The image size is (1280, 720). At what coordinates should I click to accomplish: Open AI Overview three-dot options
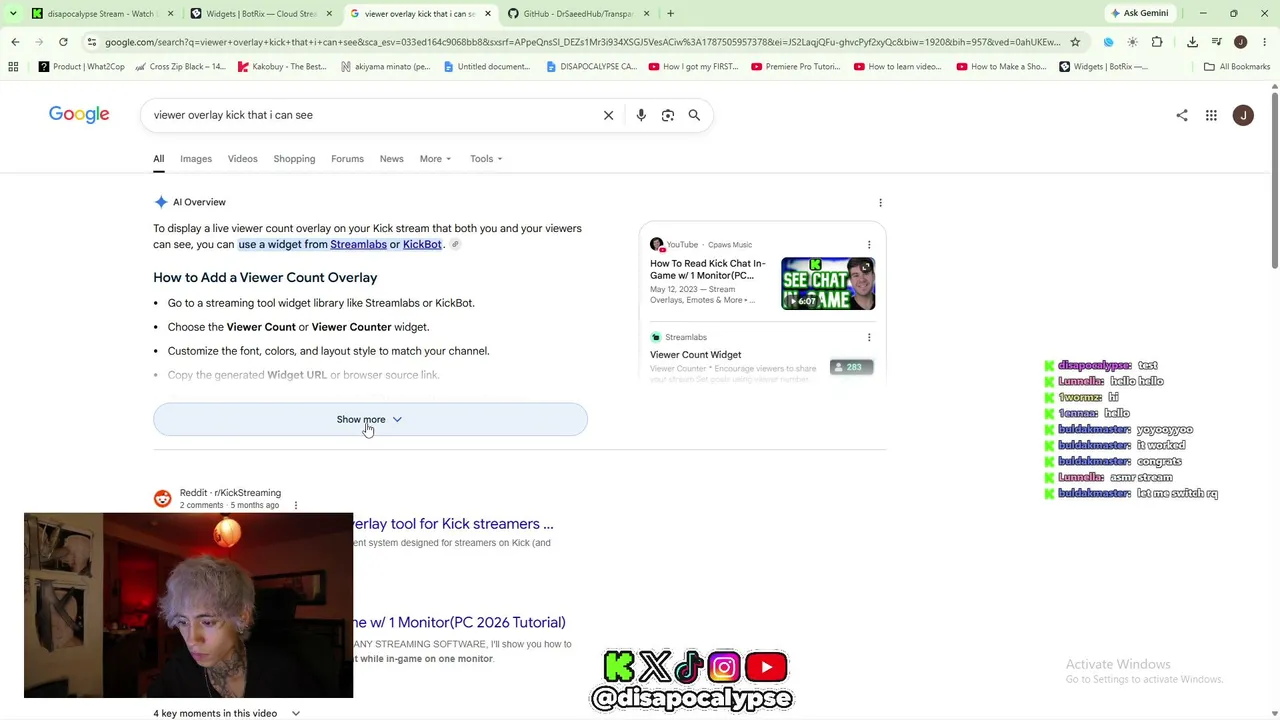880,203
